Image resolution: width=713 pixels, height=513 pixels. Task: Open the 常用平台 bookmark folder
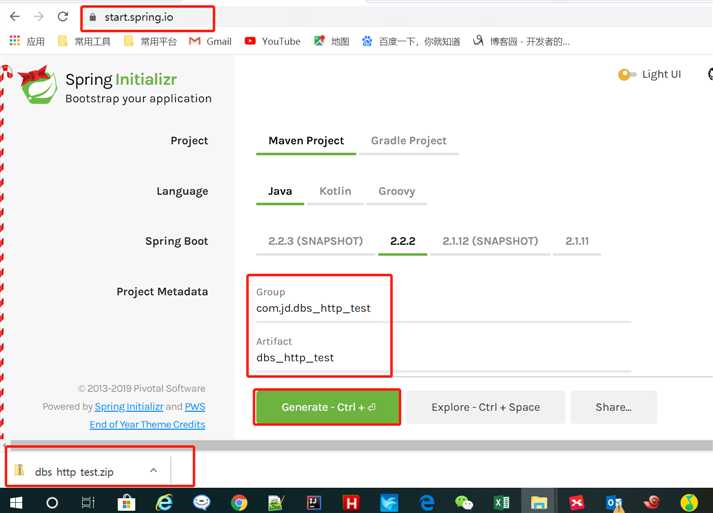pos(150,41)
